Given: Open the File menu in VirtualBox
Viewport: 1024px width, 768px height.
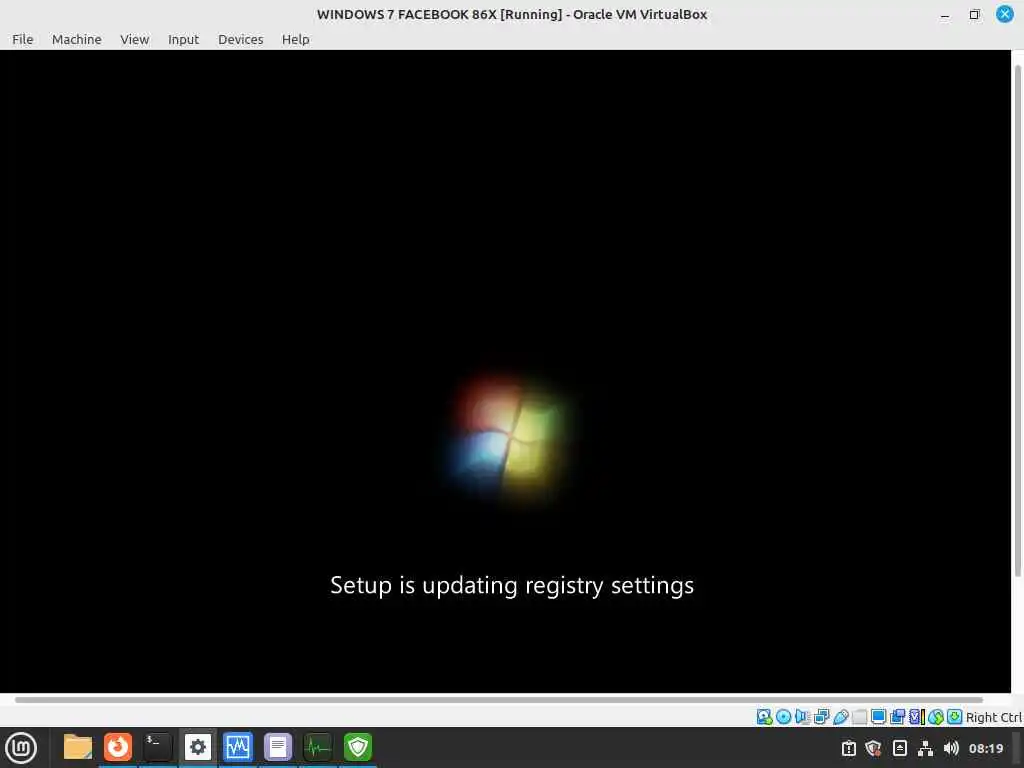Looking at the screenshot, I should (22, 39).
